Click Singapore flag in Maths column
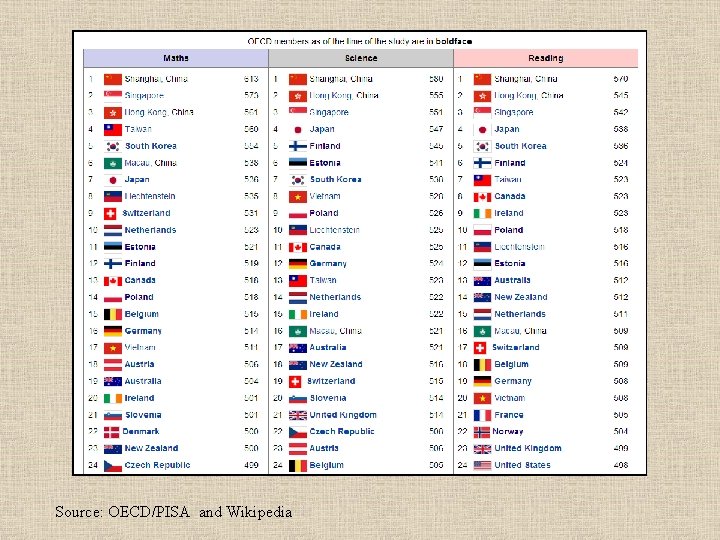 pos(112,96)
